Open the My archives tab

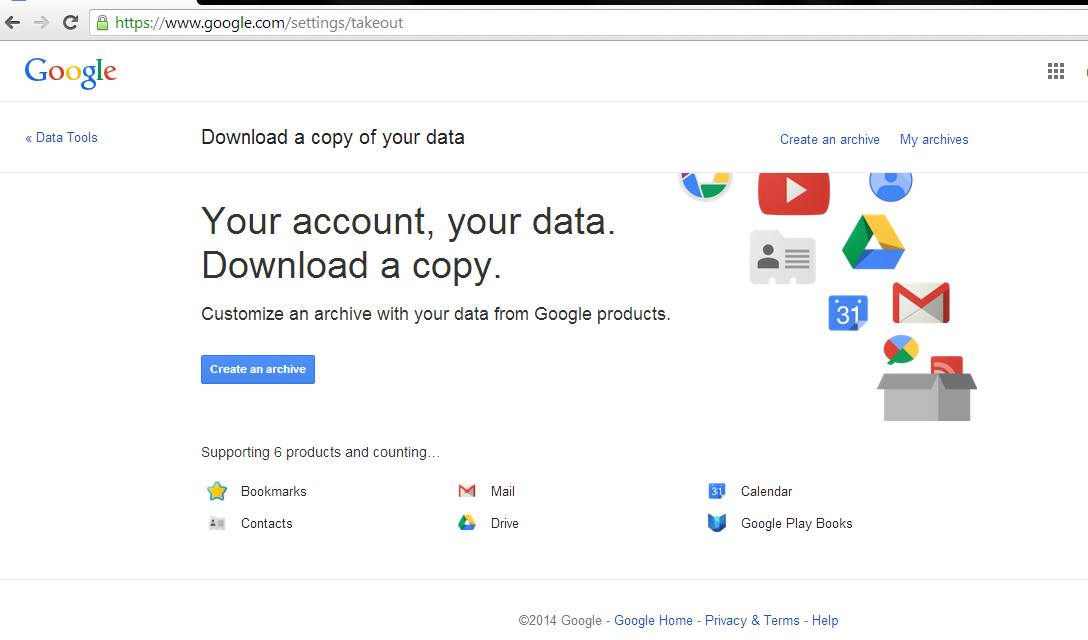[934, 140]
